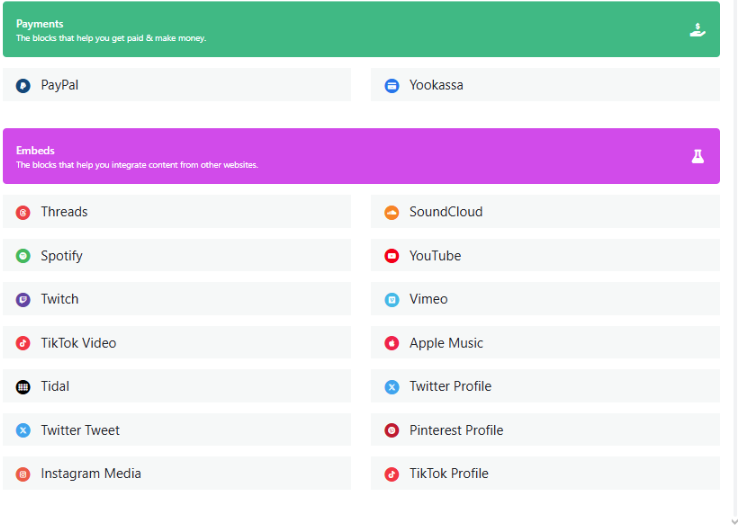Click the Threads logo icon
The width and height of the screenshot is (740, 528).
(x=23, y=212)
